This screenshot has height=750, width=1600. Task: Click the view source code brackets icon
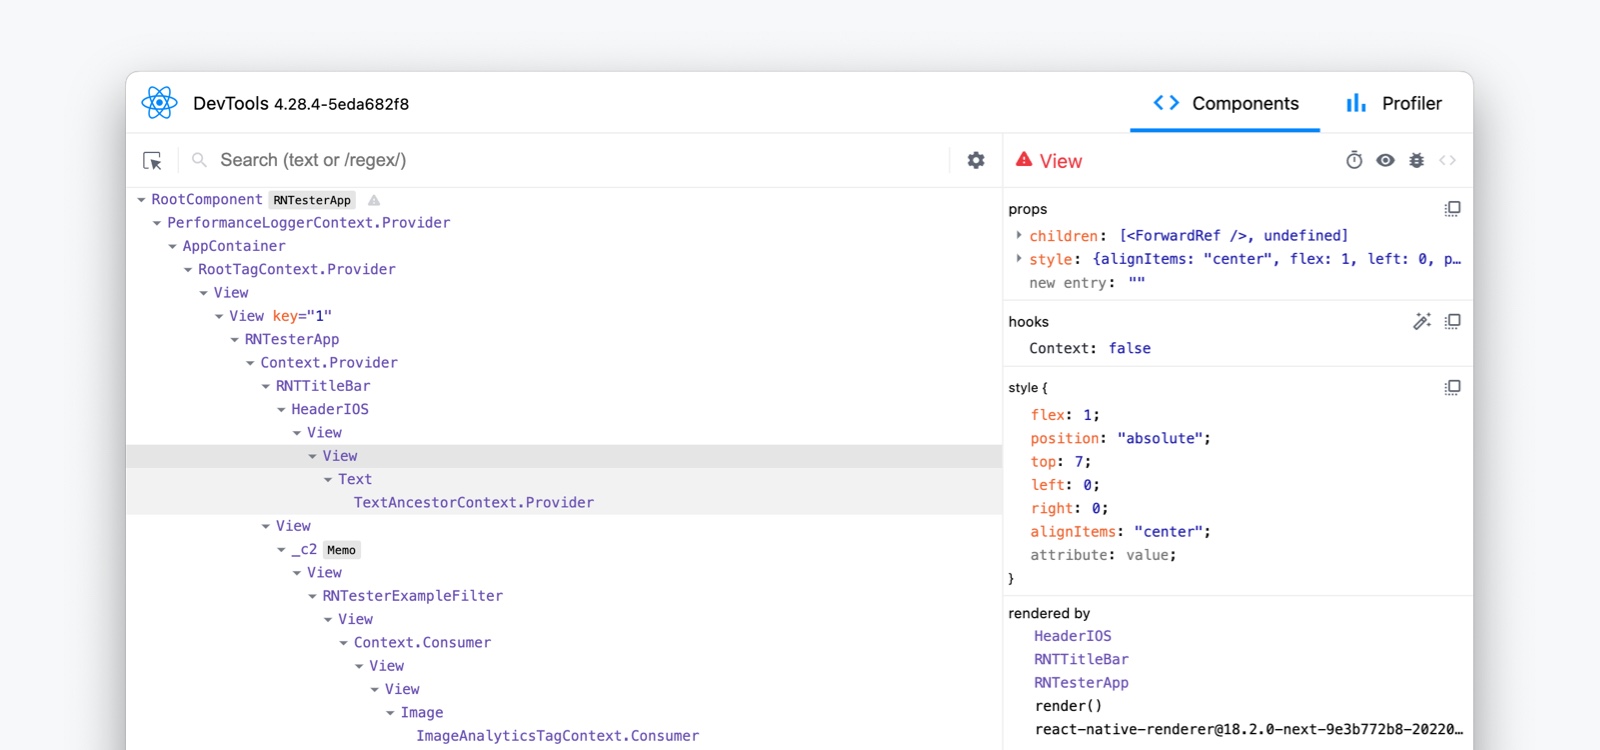pyautogui.click(x=1448, y=160)
